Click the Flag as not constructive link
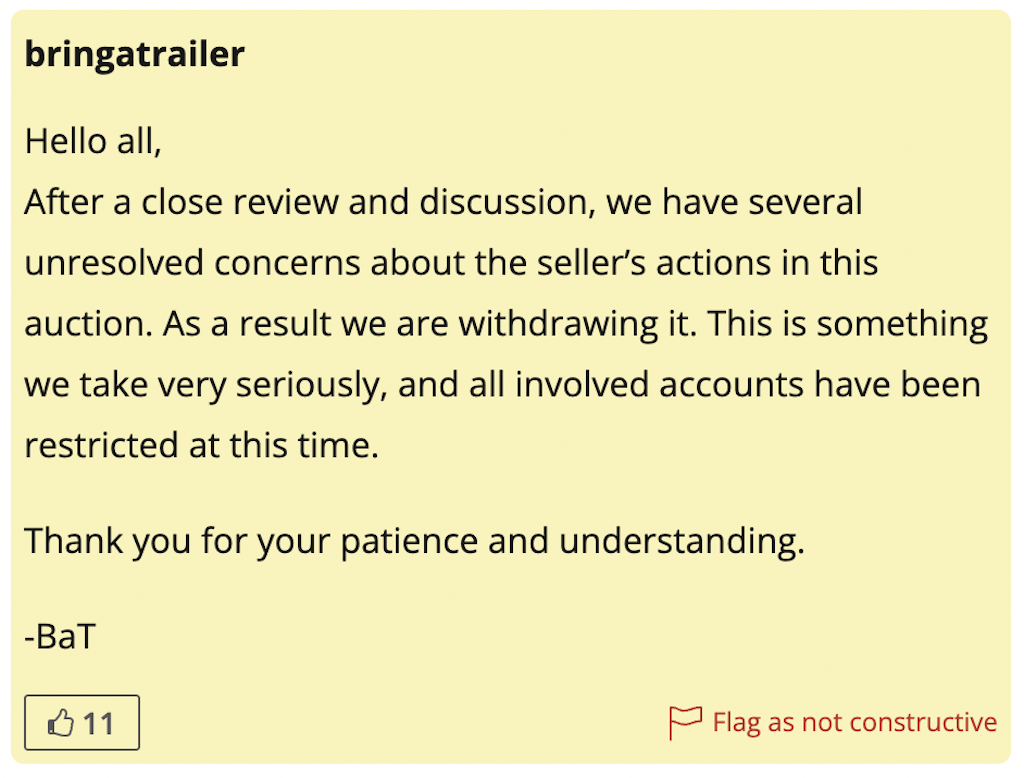This screenshot has width=1024, height=778. coord(854,722)
